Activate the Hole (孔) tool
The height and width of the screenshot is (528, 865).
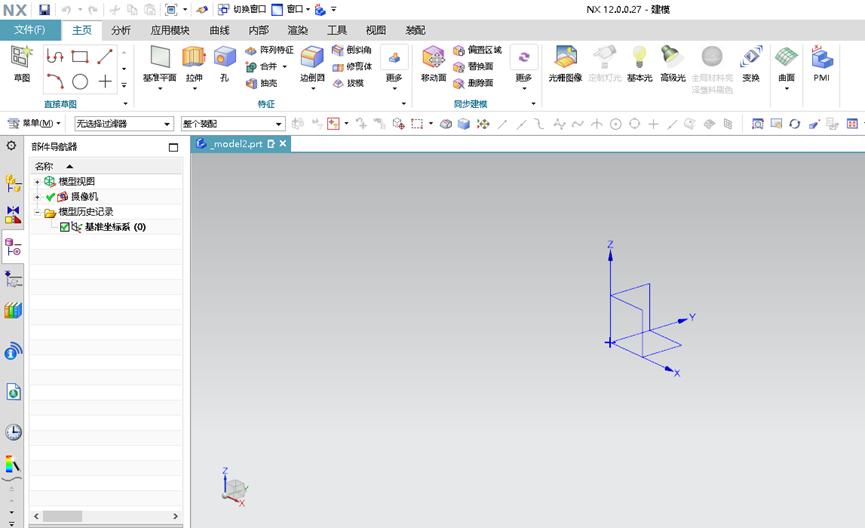click(x=225, y=63)
